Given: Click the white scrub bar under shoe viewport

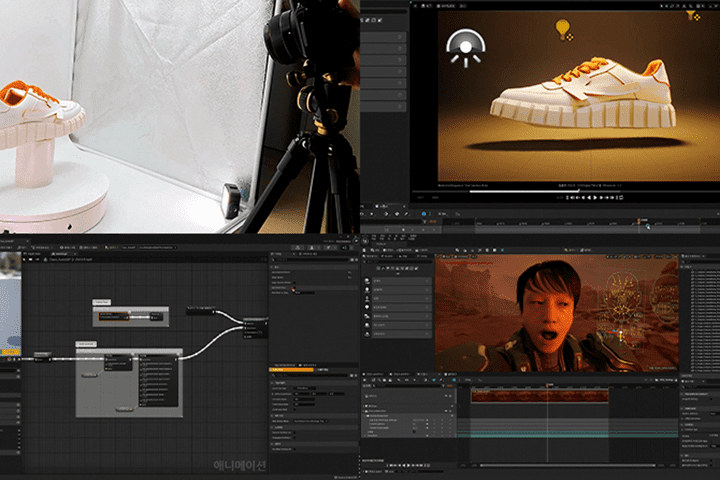Looking at the screenshot, I should [524, 191].
